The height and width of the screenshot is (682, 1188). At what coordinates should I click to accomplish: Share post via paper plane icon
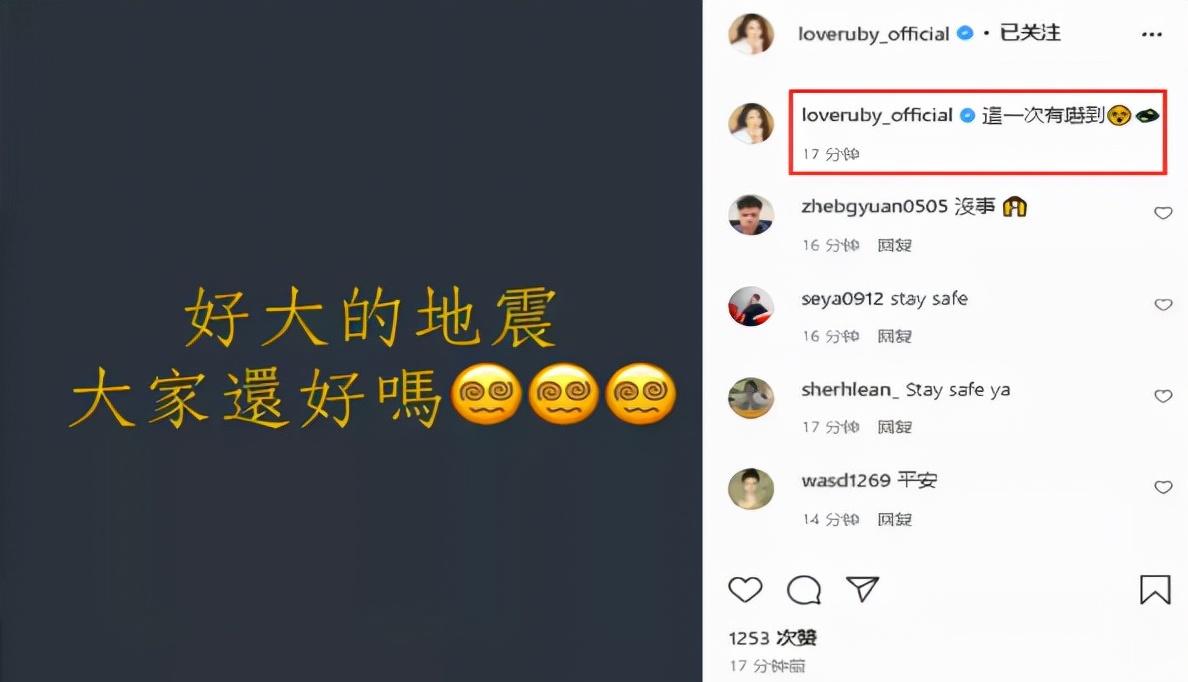[x=862, y=588]
